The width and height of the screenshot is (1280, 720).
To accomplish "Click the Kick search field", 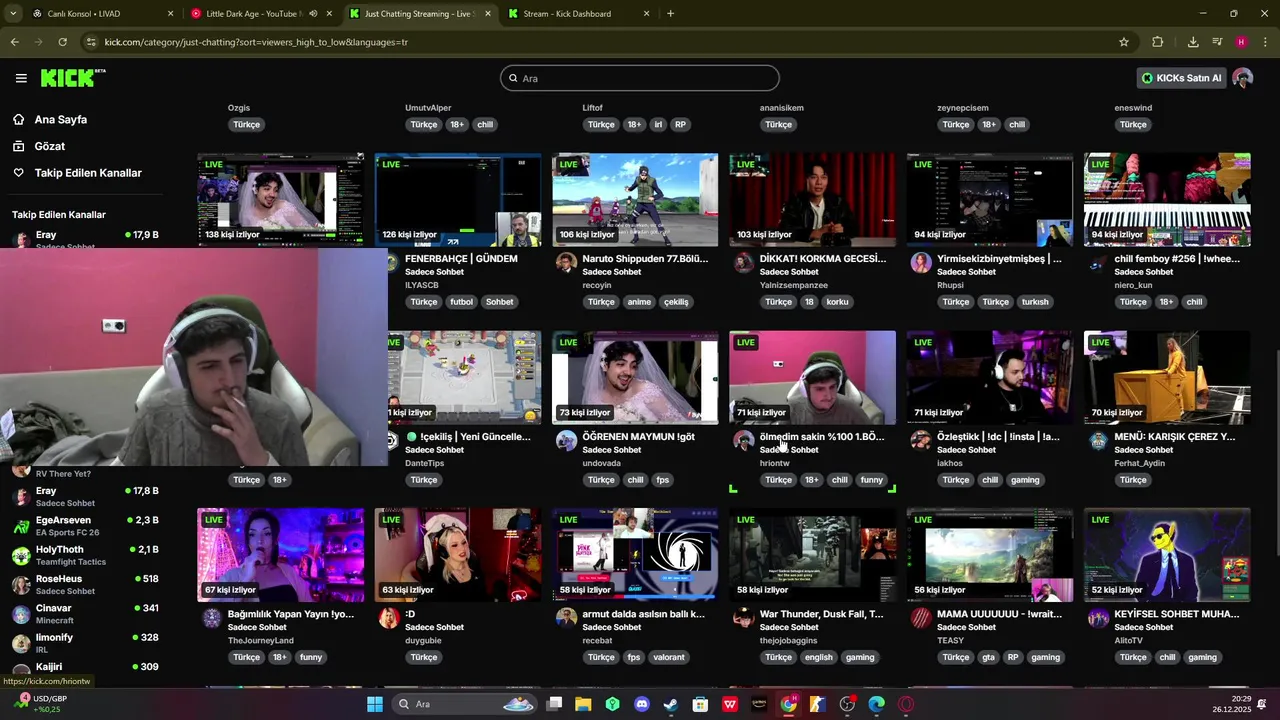I will coord(640,78).
